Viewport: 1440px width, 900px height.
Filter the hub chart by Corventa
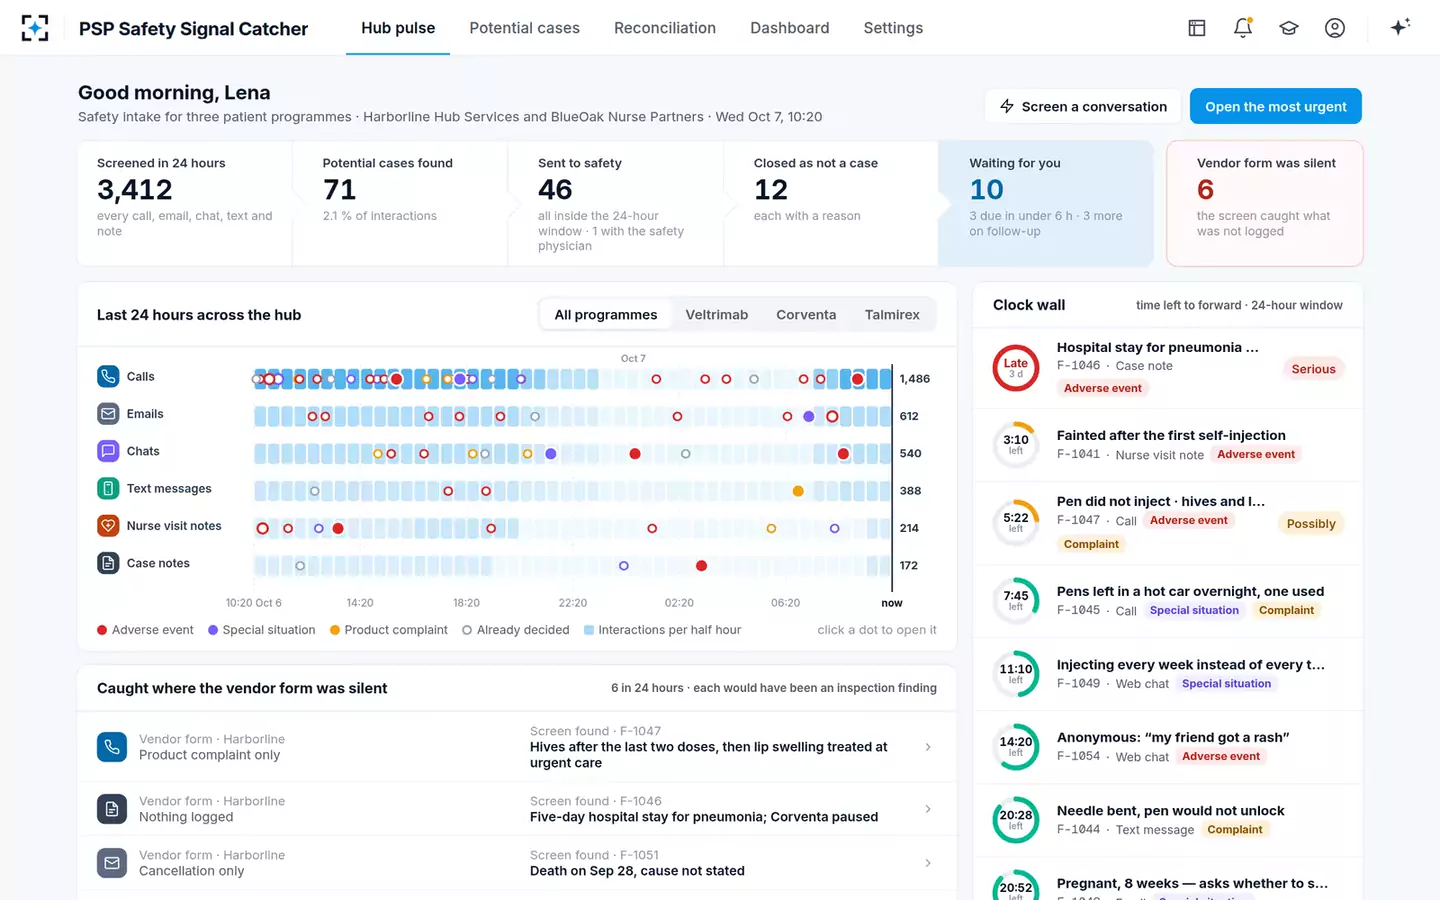coord(806,314)
